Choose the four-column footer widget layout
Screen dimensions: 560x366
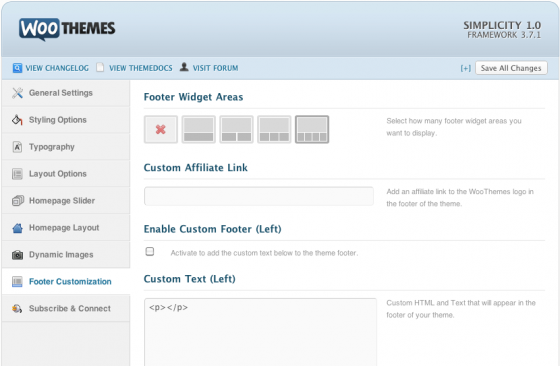(312, 129)
